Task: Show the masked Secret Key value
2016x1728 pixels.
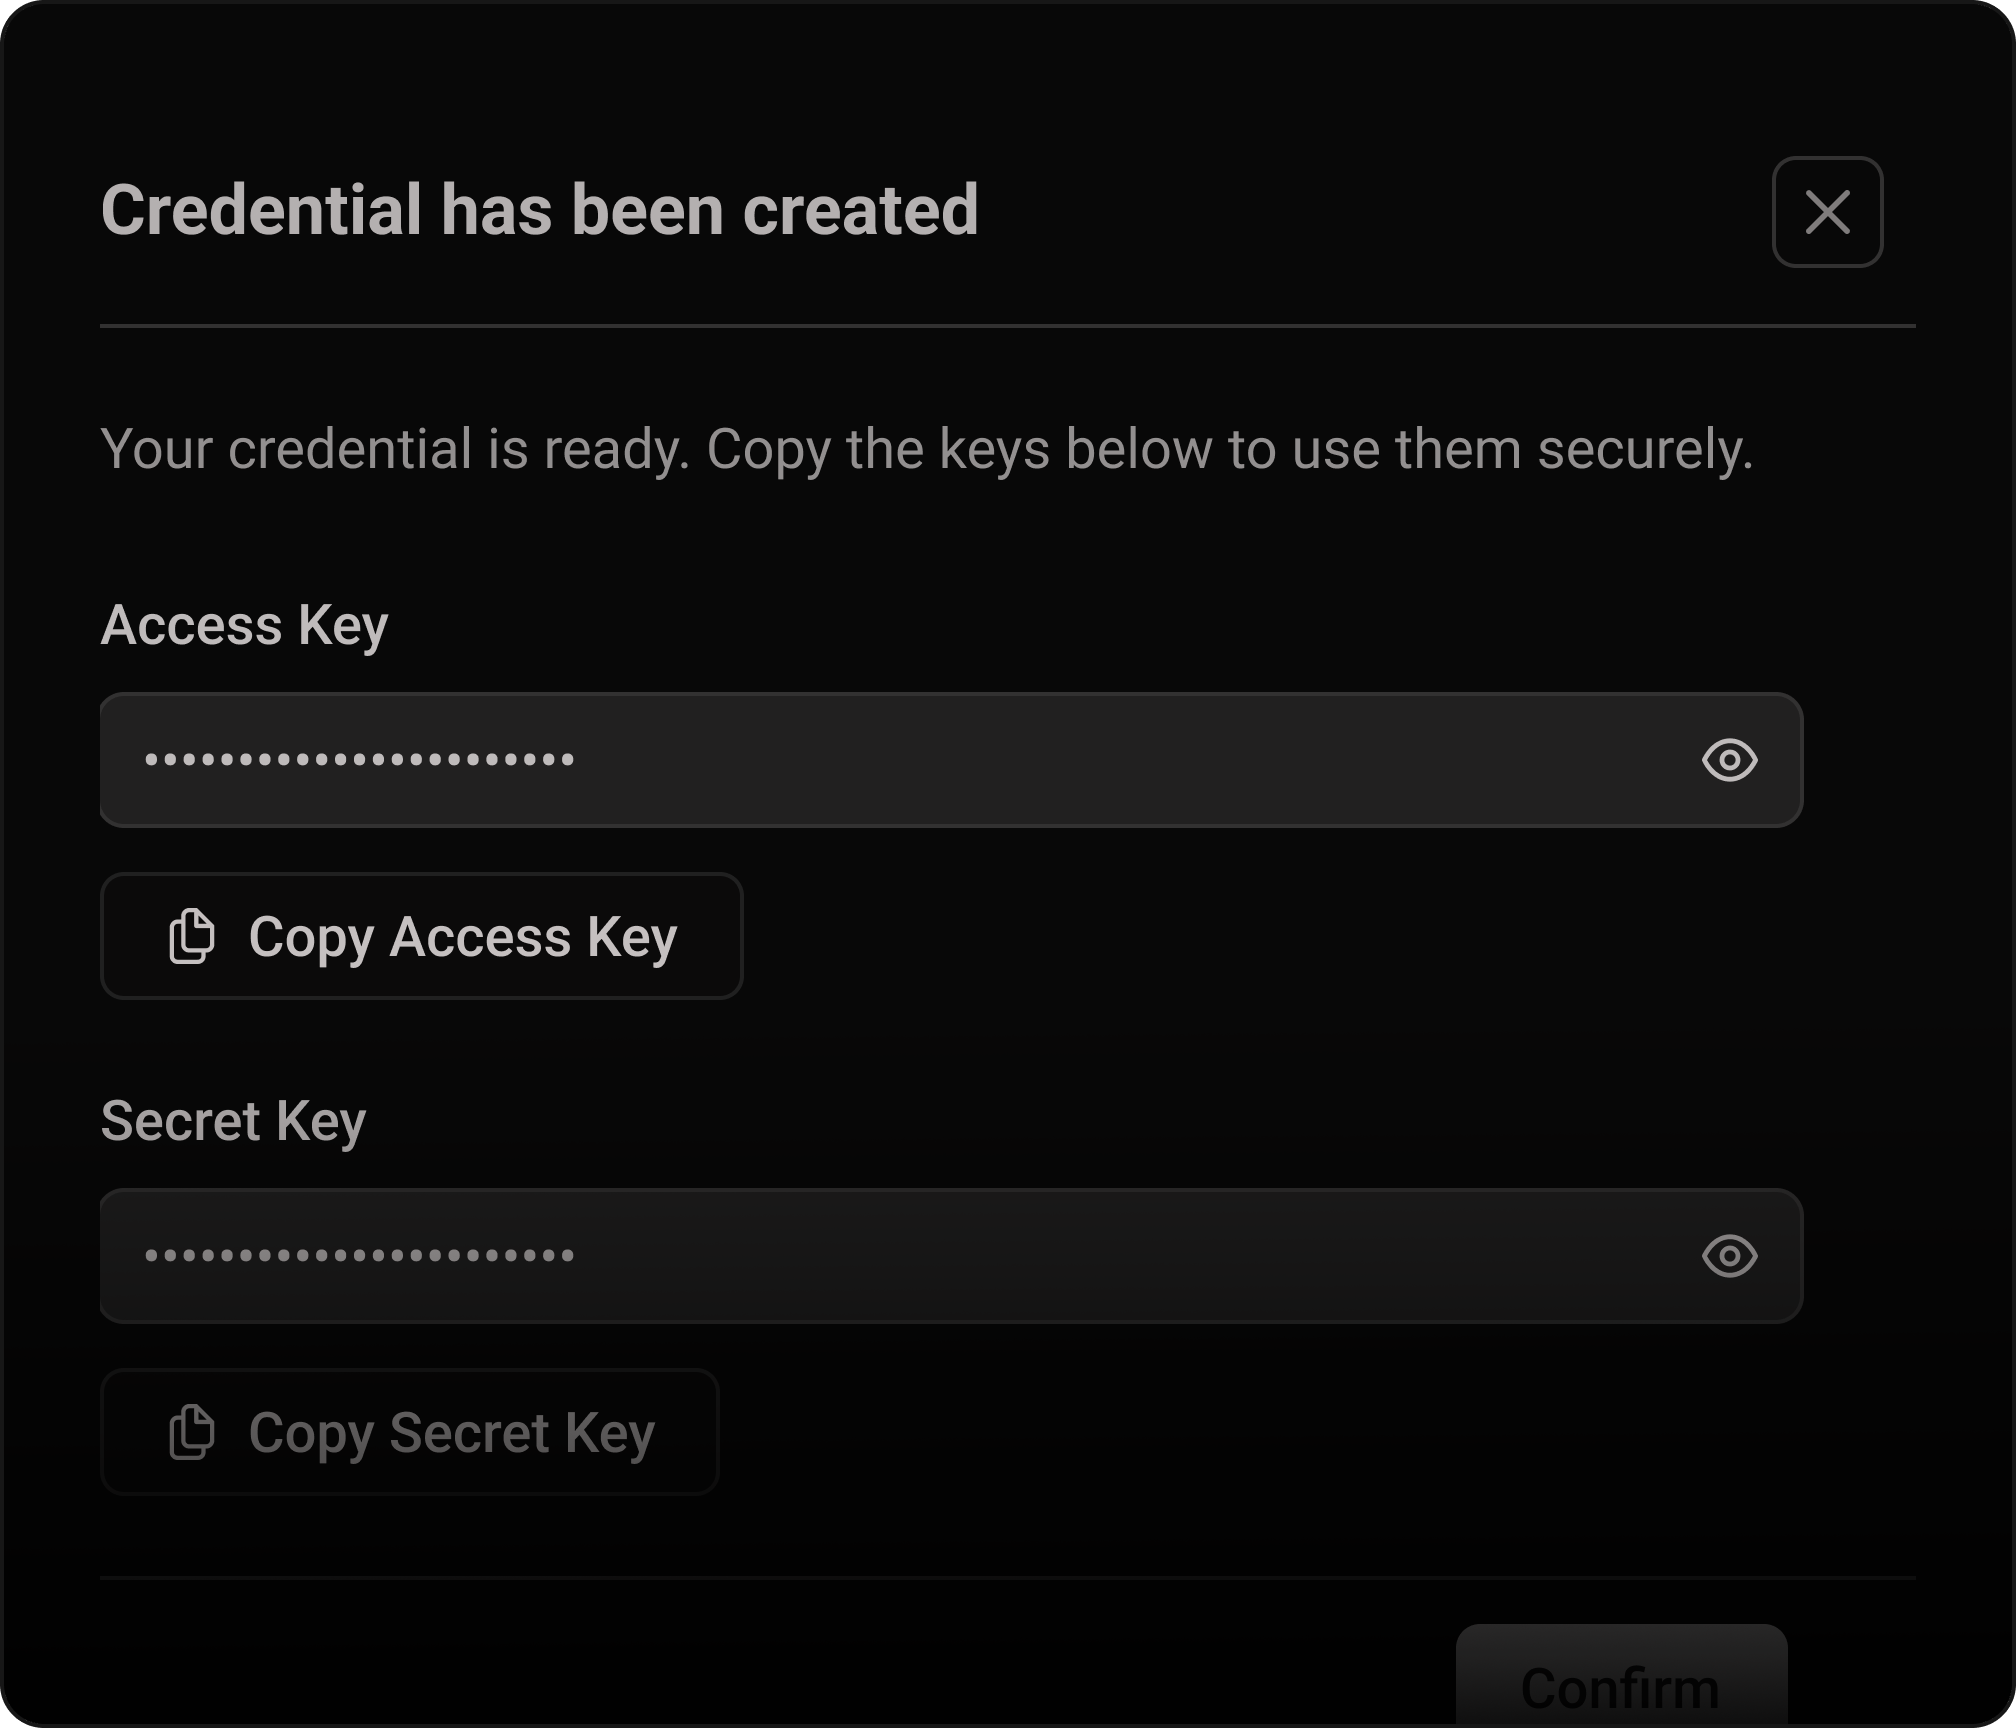Action: 1729,1256
